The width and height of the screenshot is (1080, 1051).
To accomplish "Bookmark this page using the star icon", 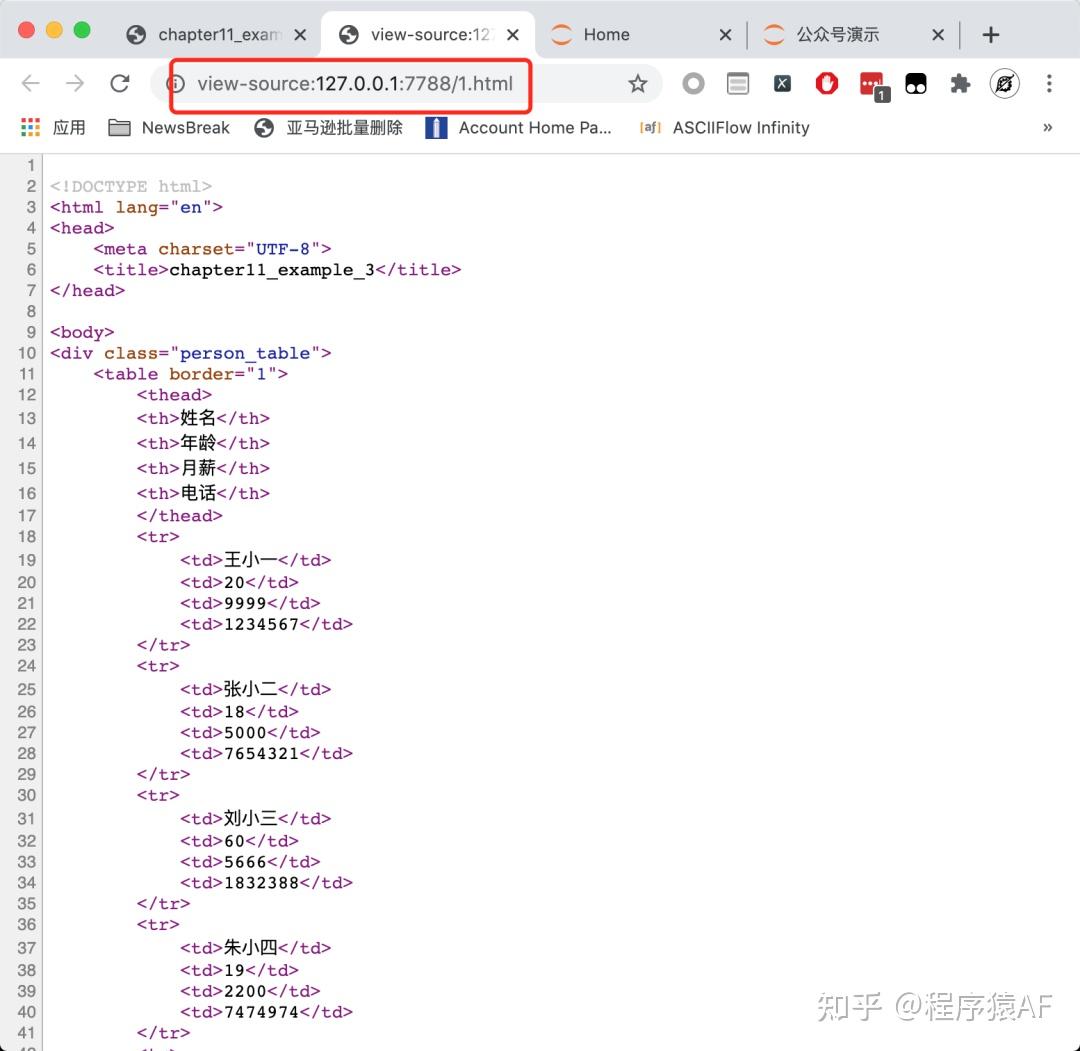I will coord(638,85).
